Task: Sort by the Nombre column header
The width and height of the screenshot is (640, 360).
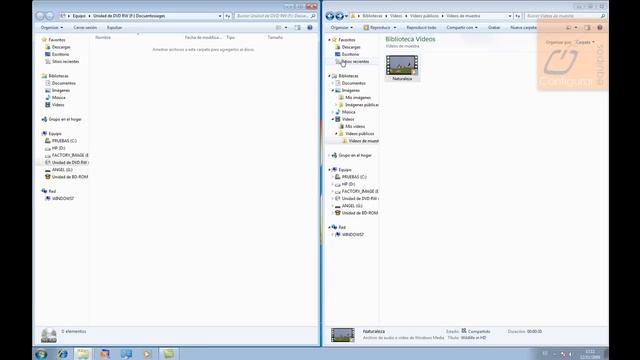Action: click(103, 38)
